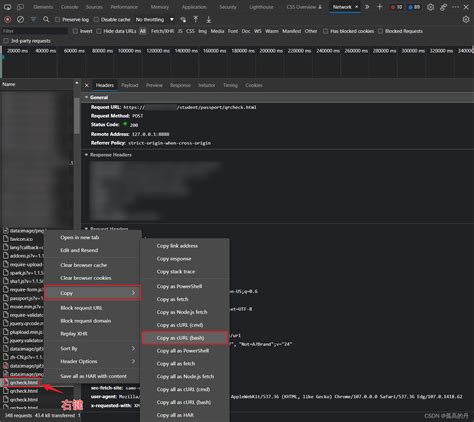Open network settings gear icon
The width and height of the screenshot is (474, 422).
[x=466, y=20]
